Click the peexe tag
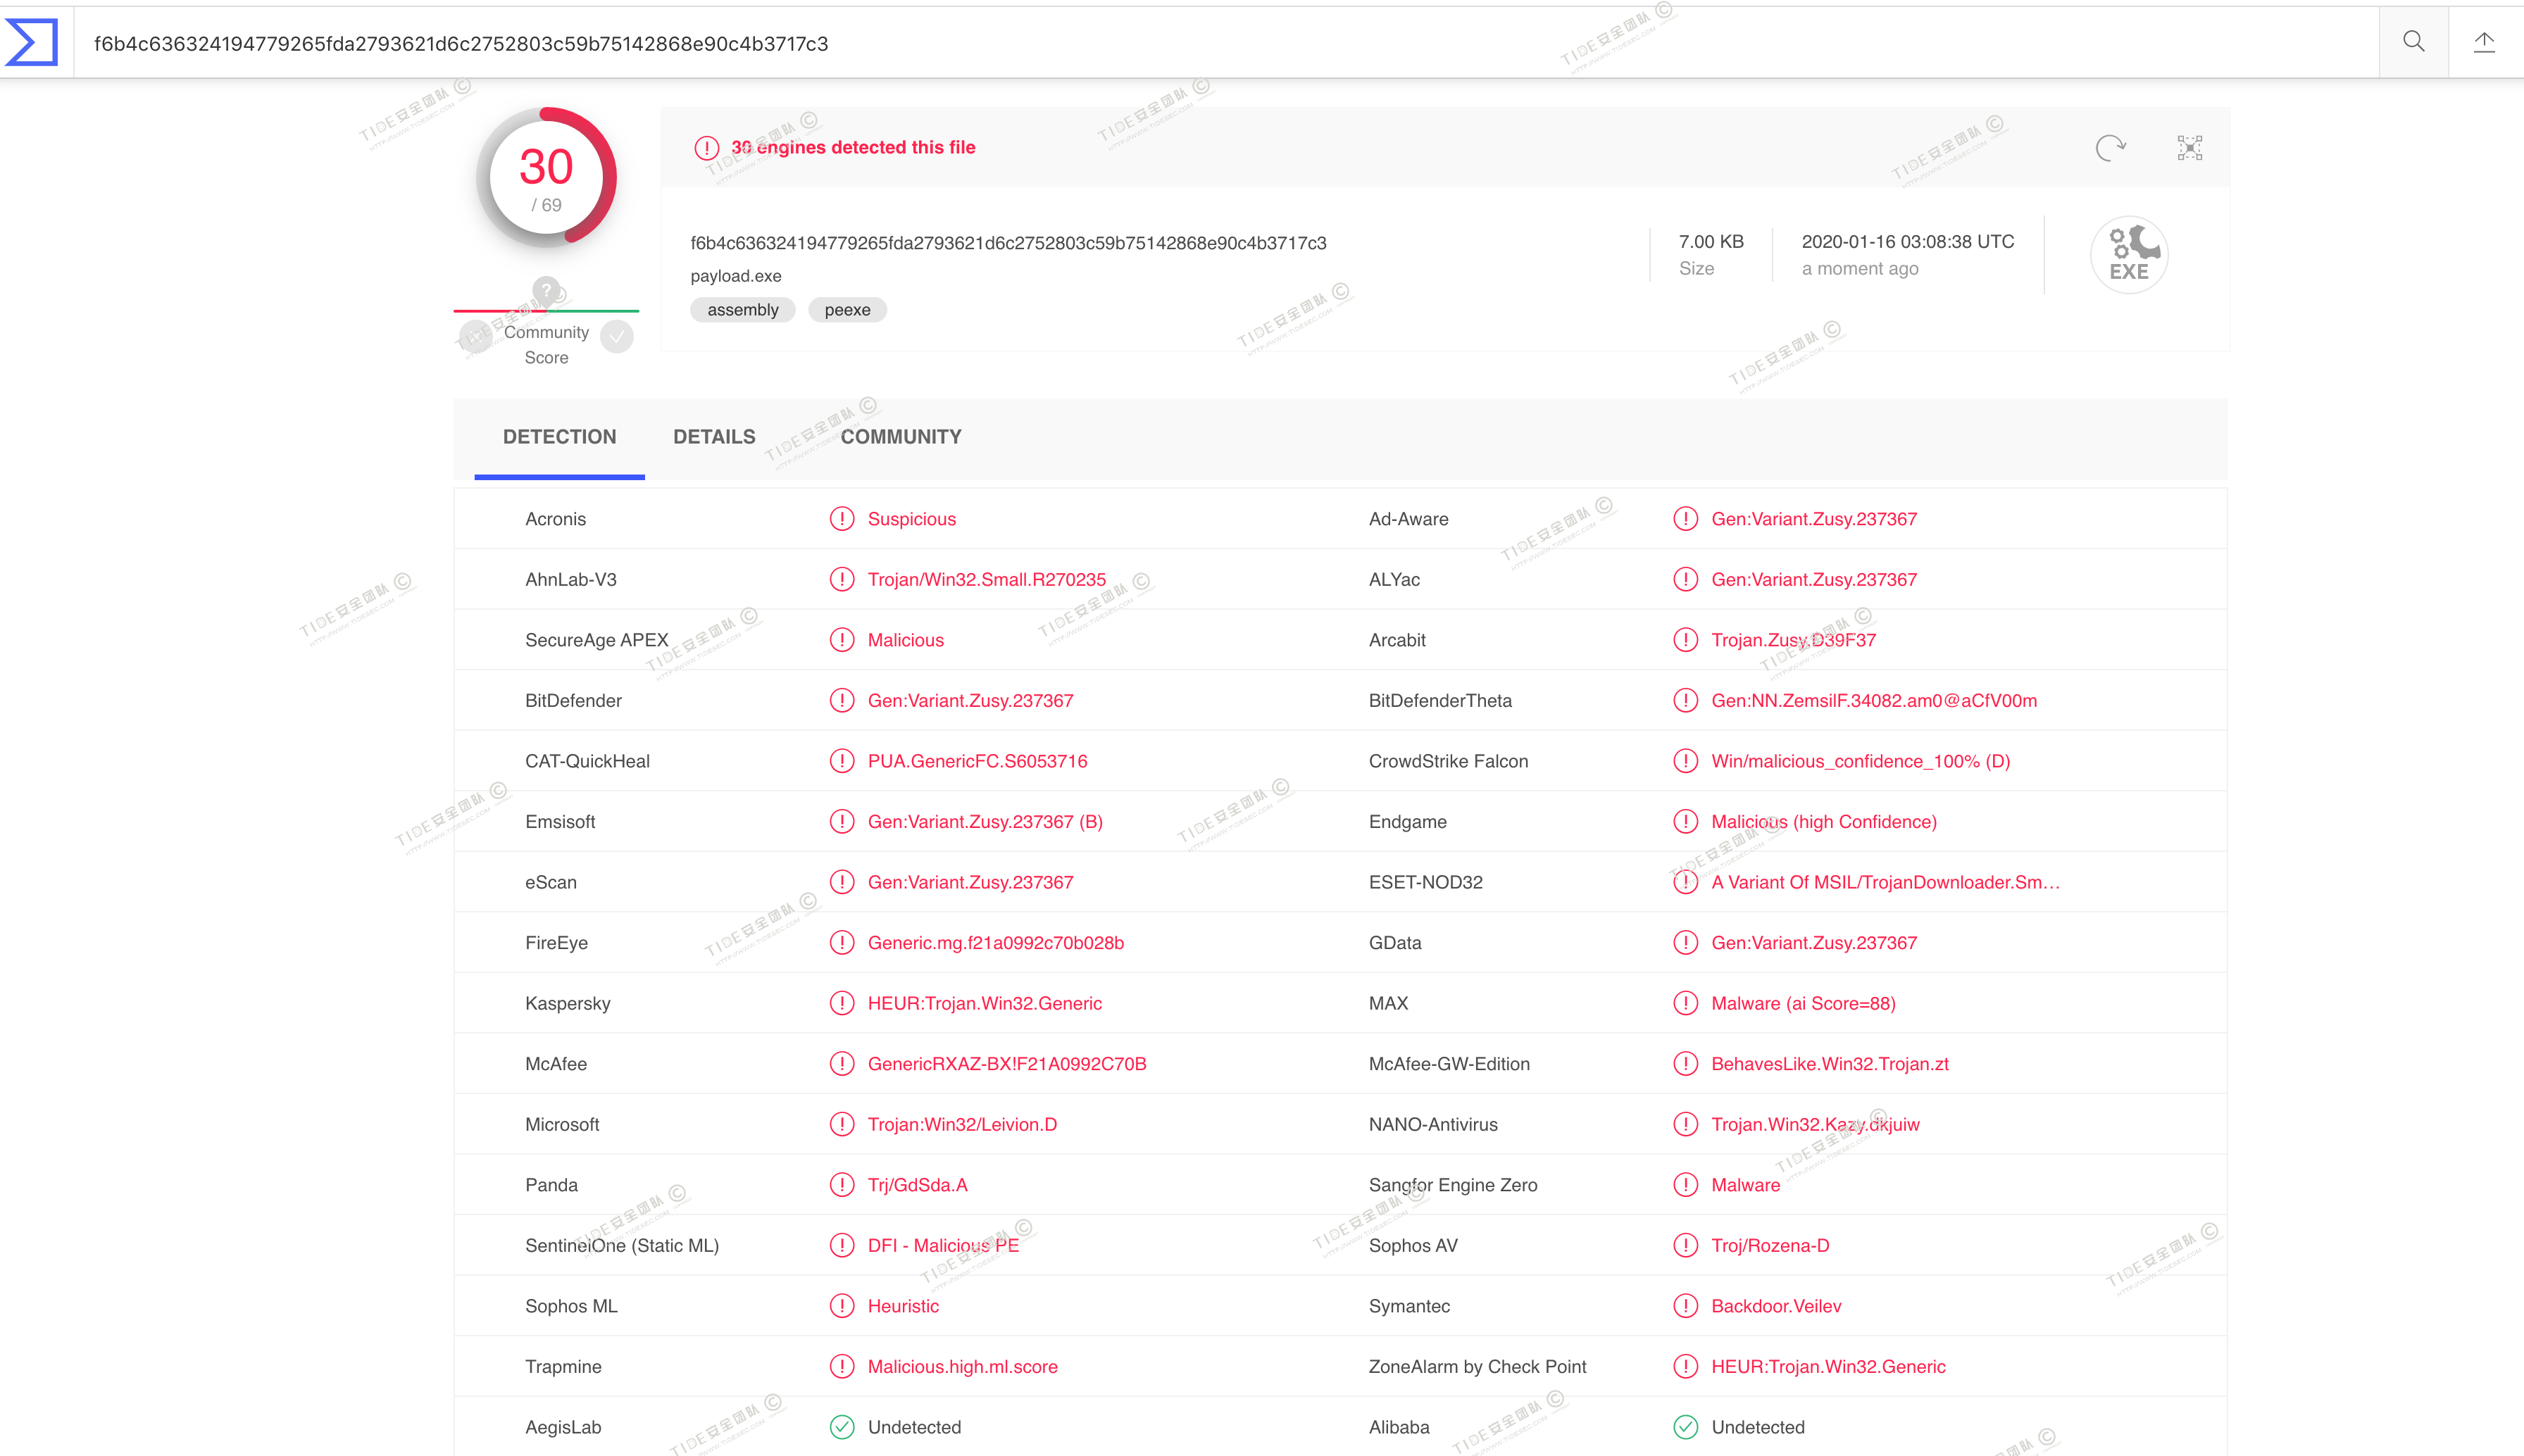The image size is (2524, 1456). (847, 310)
